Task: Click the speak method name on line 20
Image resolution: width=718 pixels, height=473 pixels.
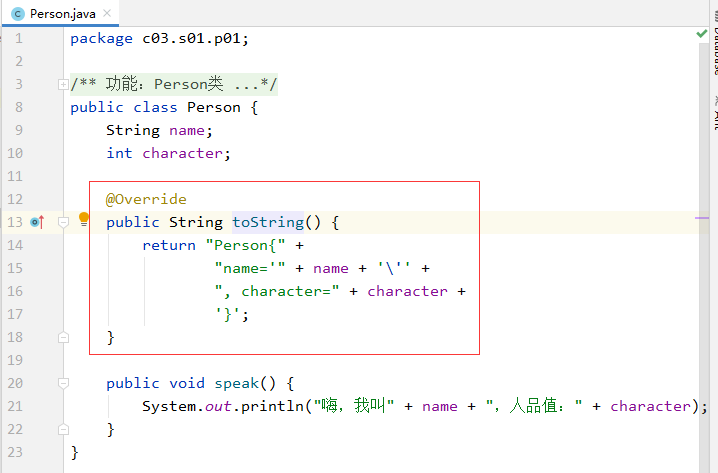Action: point(237,383)
